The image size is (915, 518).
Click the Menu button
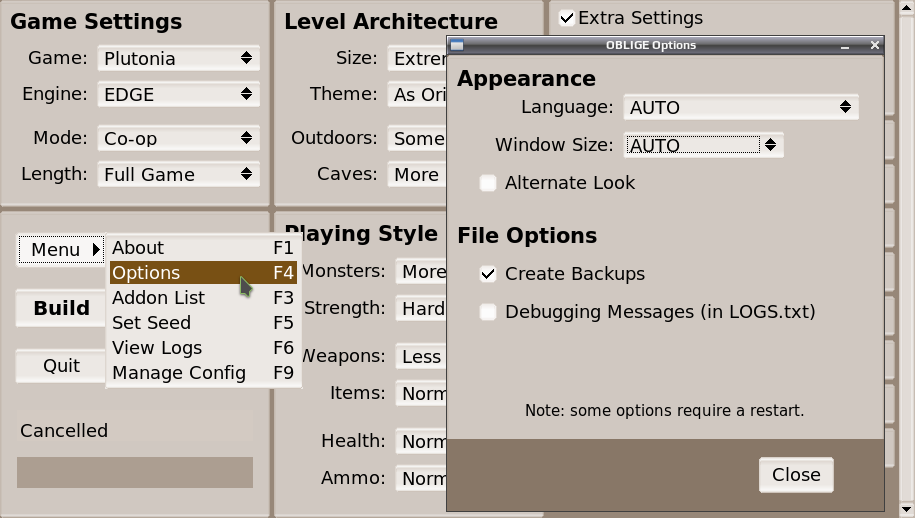pos(61,250)
